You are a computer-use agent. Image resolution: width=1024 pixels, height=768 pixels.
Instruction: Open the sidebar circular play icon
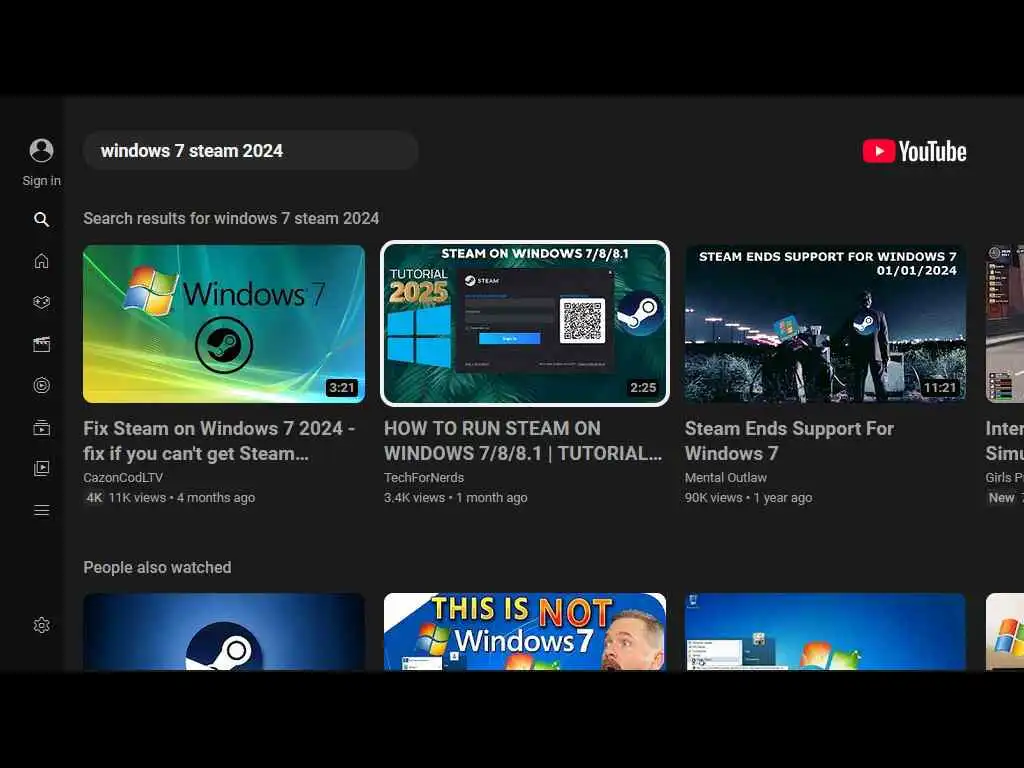(41, 385)
